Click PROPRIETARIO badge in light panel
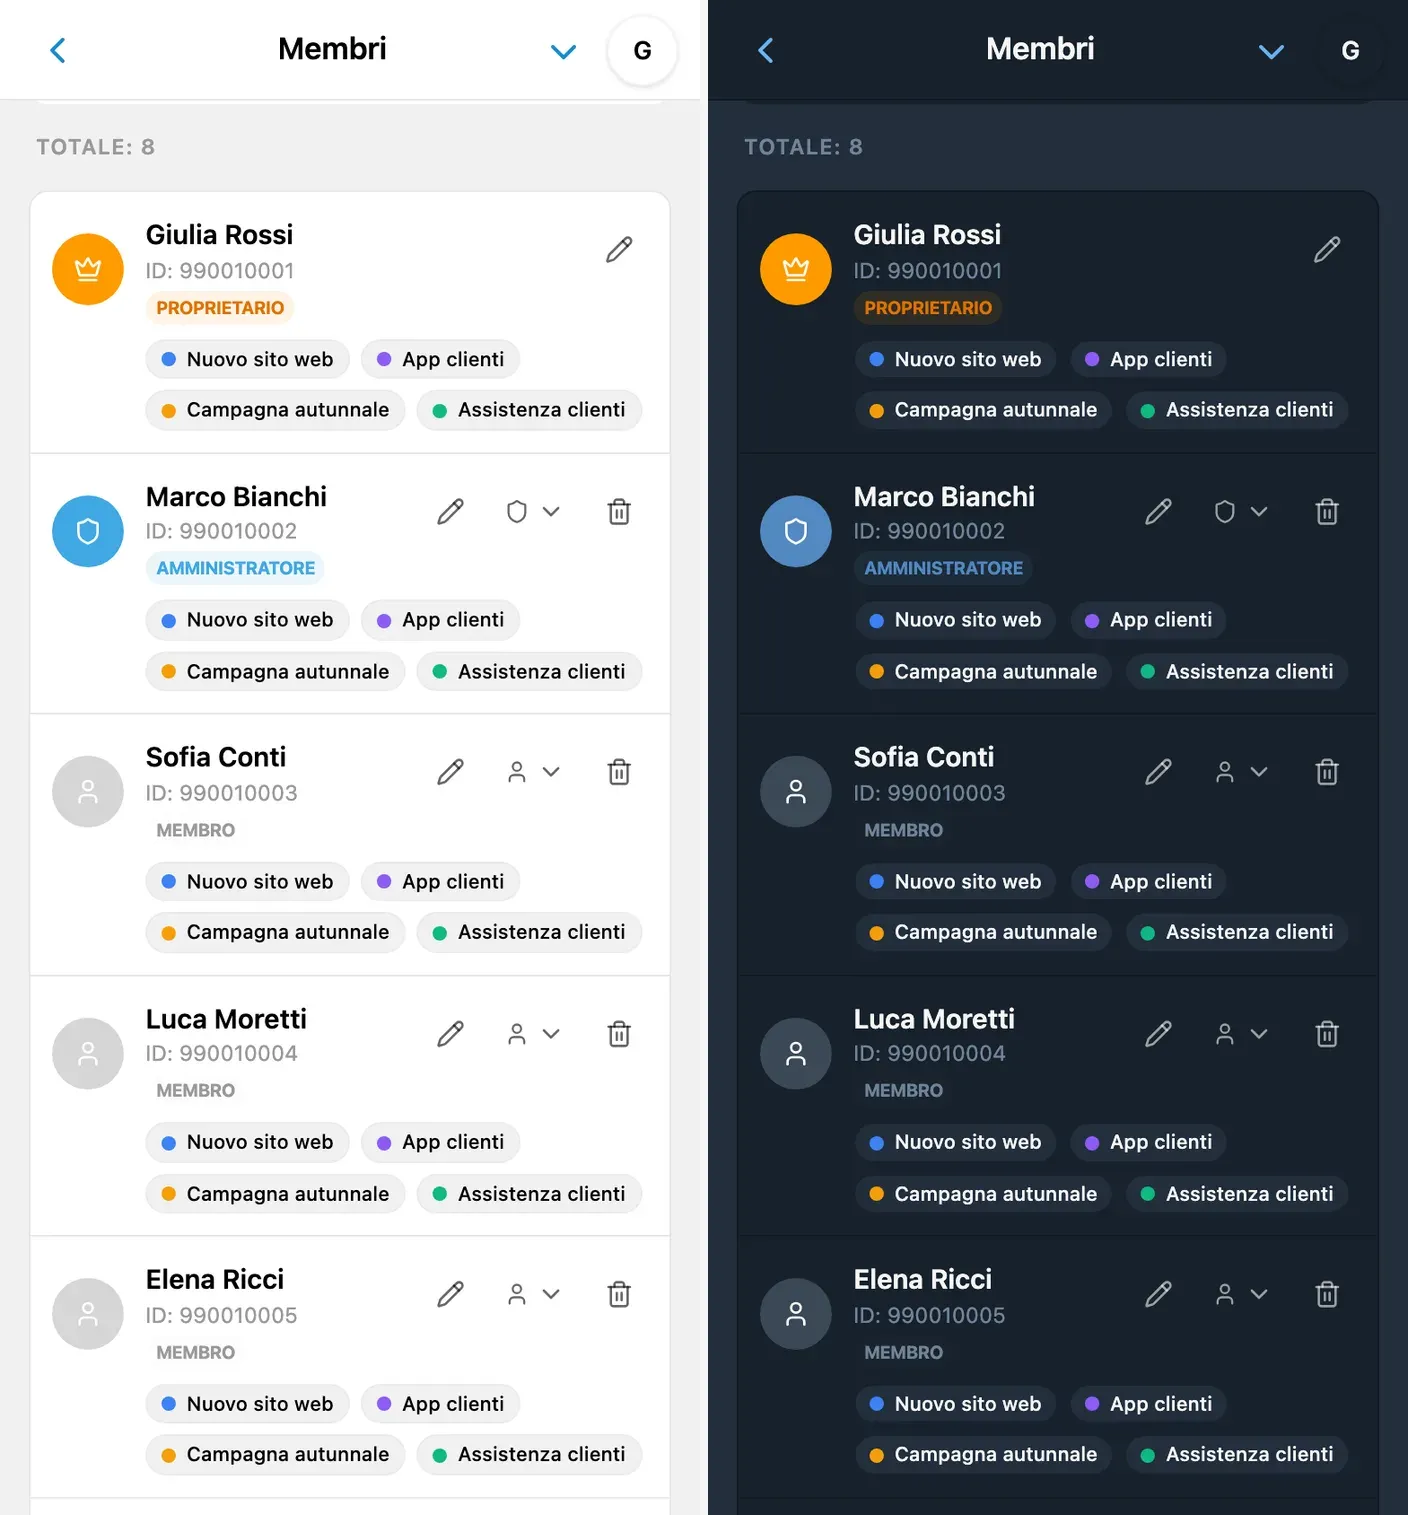Viewport: 1408px width, 1515px height. (x=220, y=308)
